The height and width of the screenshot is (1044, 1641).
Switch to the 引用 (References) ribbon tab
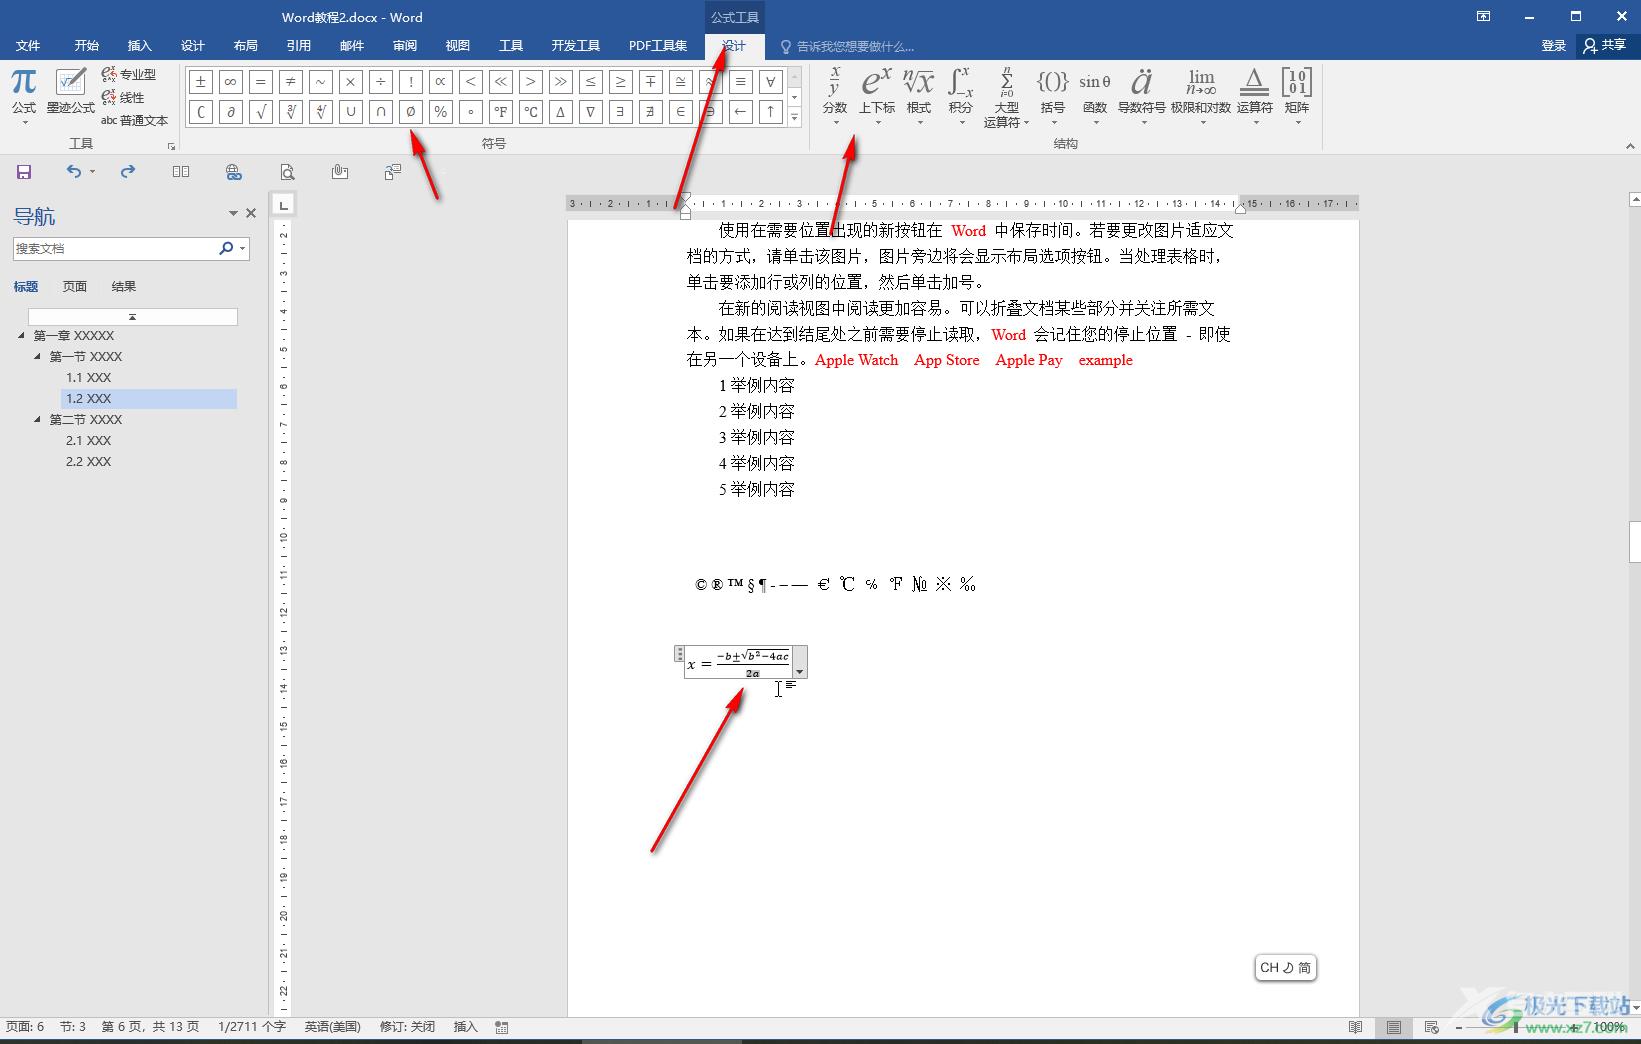pyautogui.click(x=298, y=46)
